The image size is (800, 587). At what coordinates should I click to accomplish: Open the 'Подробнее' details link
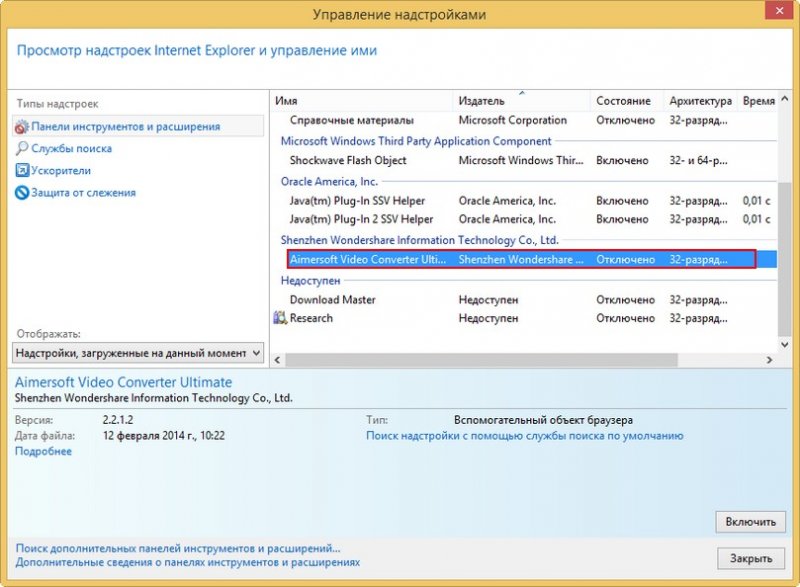point(43,452)
